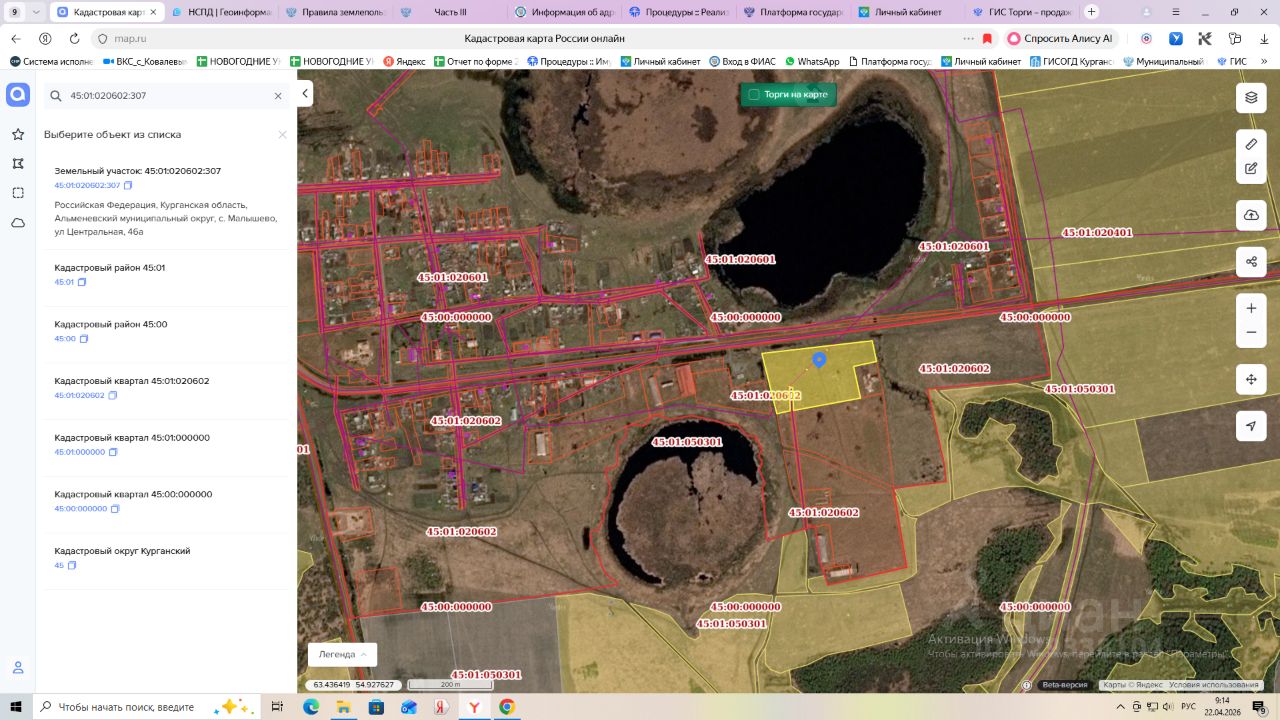
Task: Open 'Яндекс' bookmark in bookmarks bar
Action: tap(404, 62)
